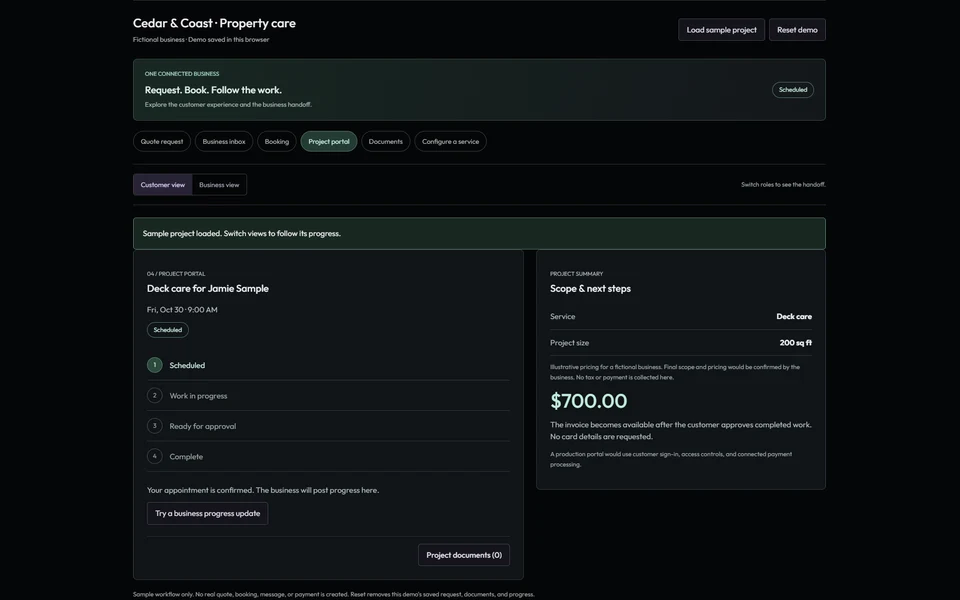Select the Ready for approval step label
The height and width of the screenshot is (600, 960).
[203, 426]
